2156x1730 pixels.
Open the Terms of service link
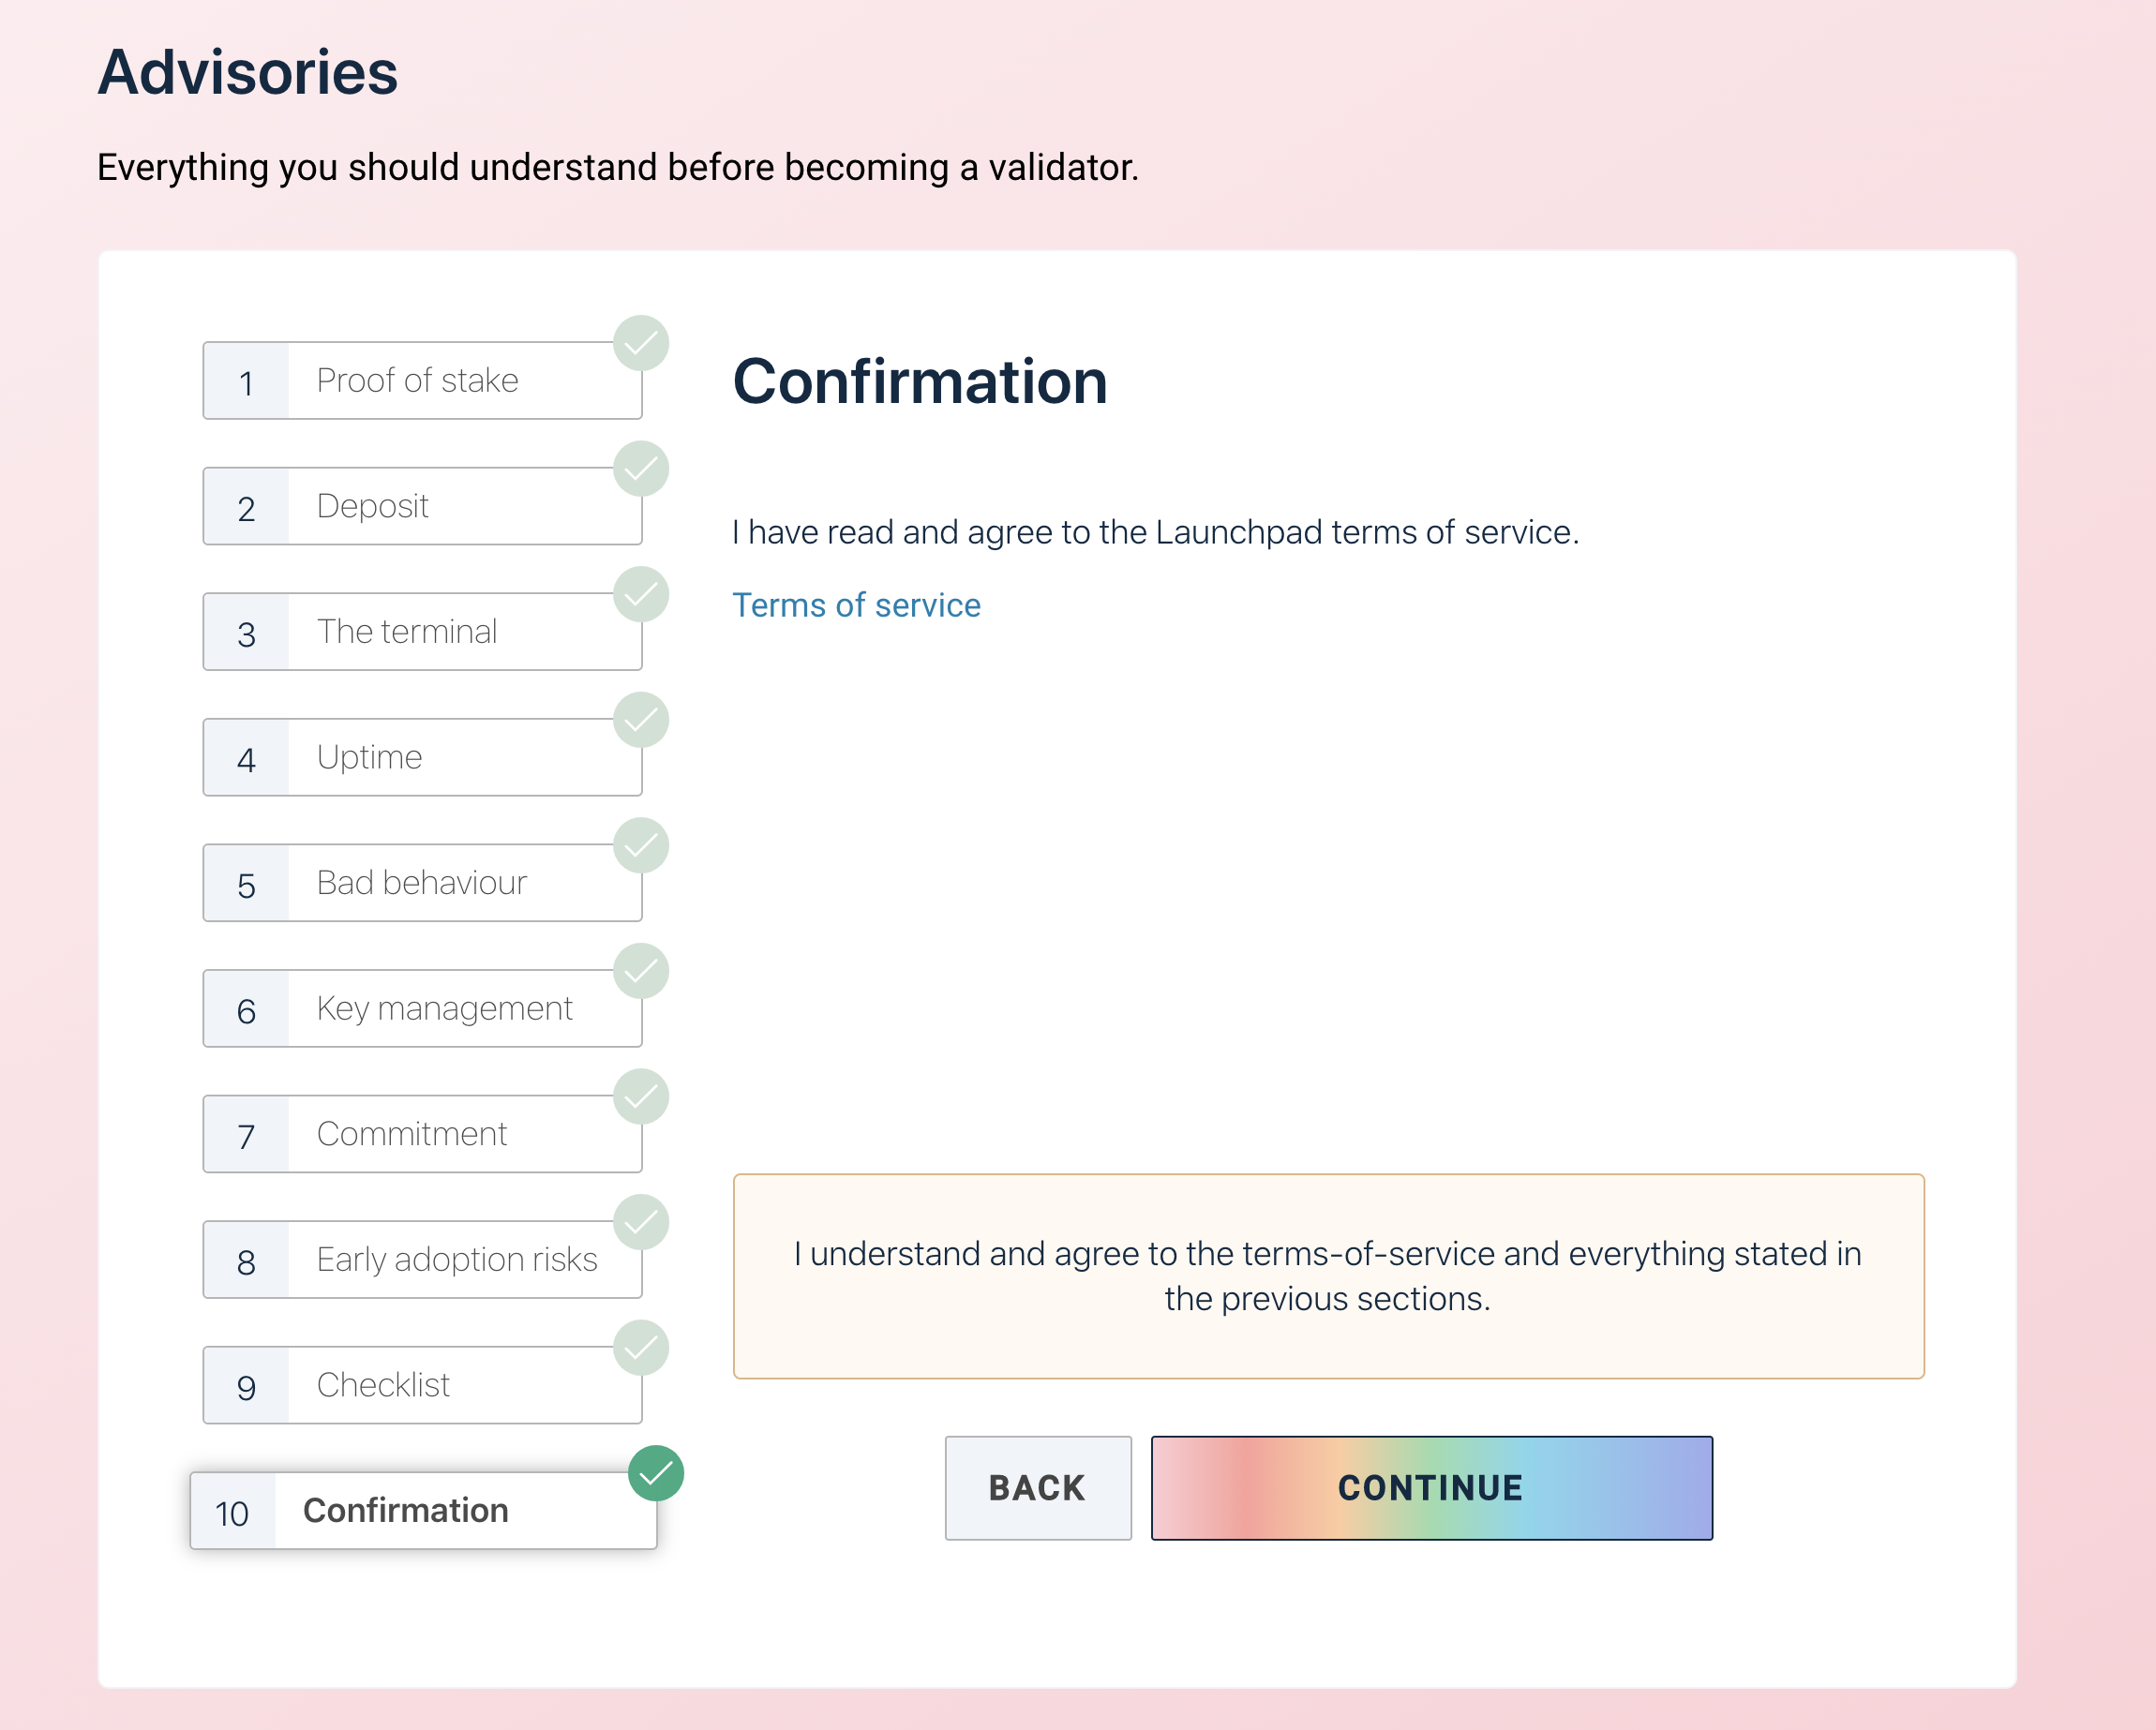tap(856, 606)
